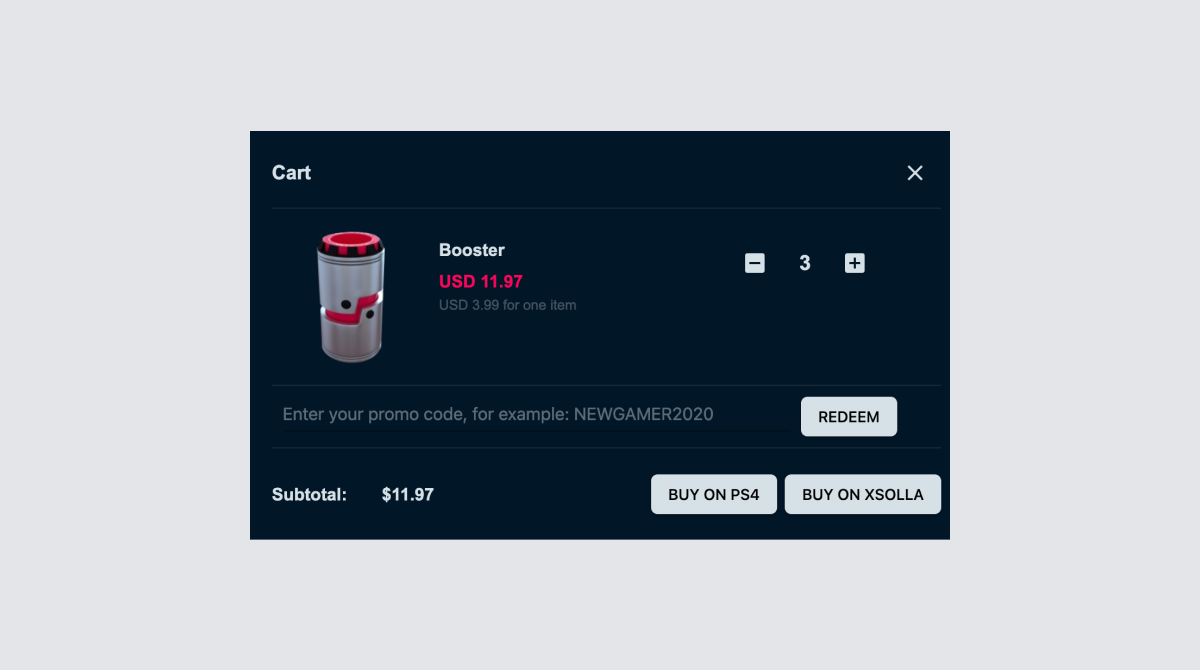Click the red cap of the Booster canister
The image size is (1200, 670).
350,243
